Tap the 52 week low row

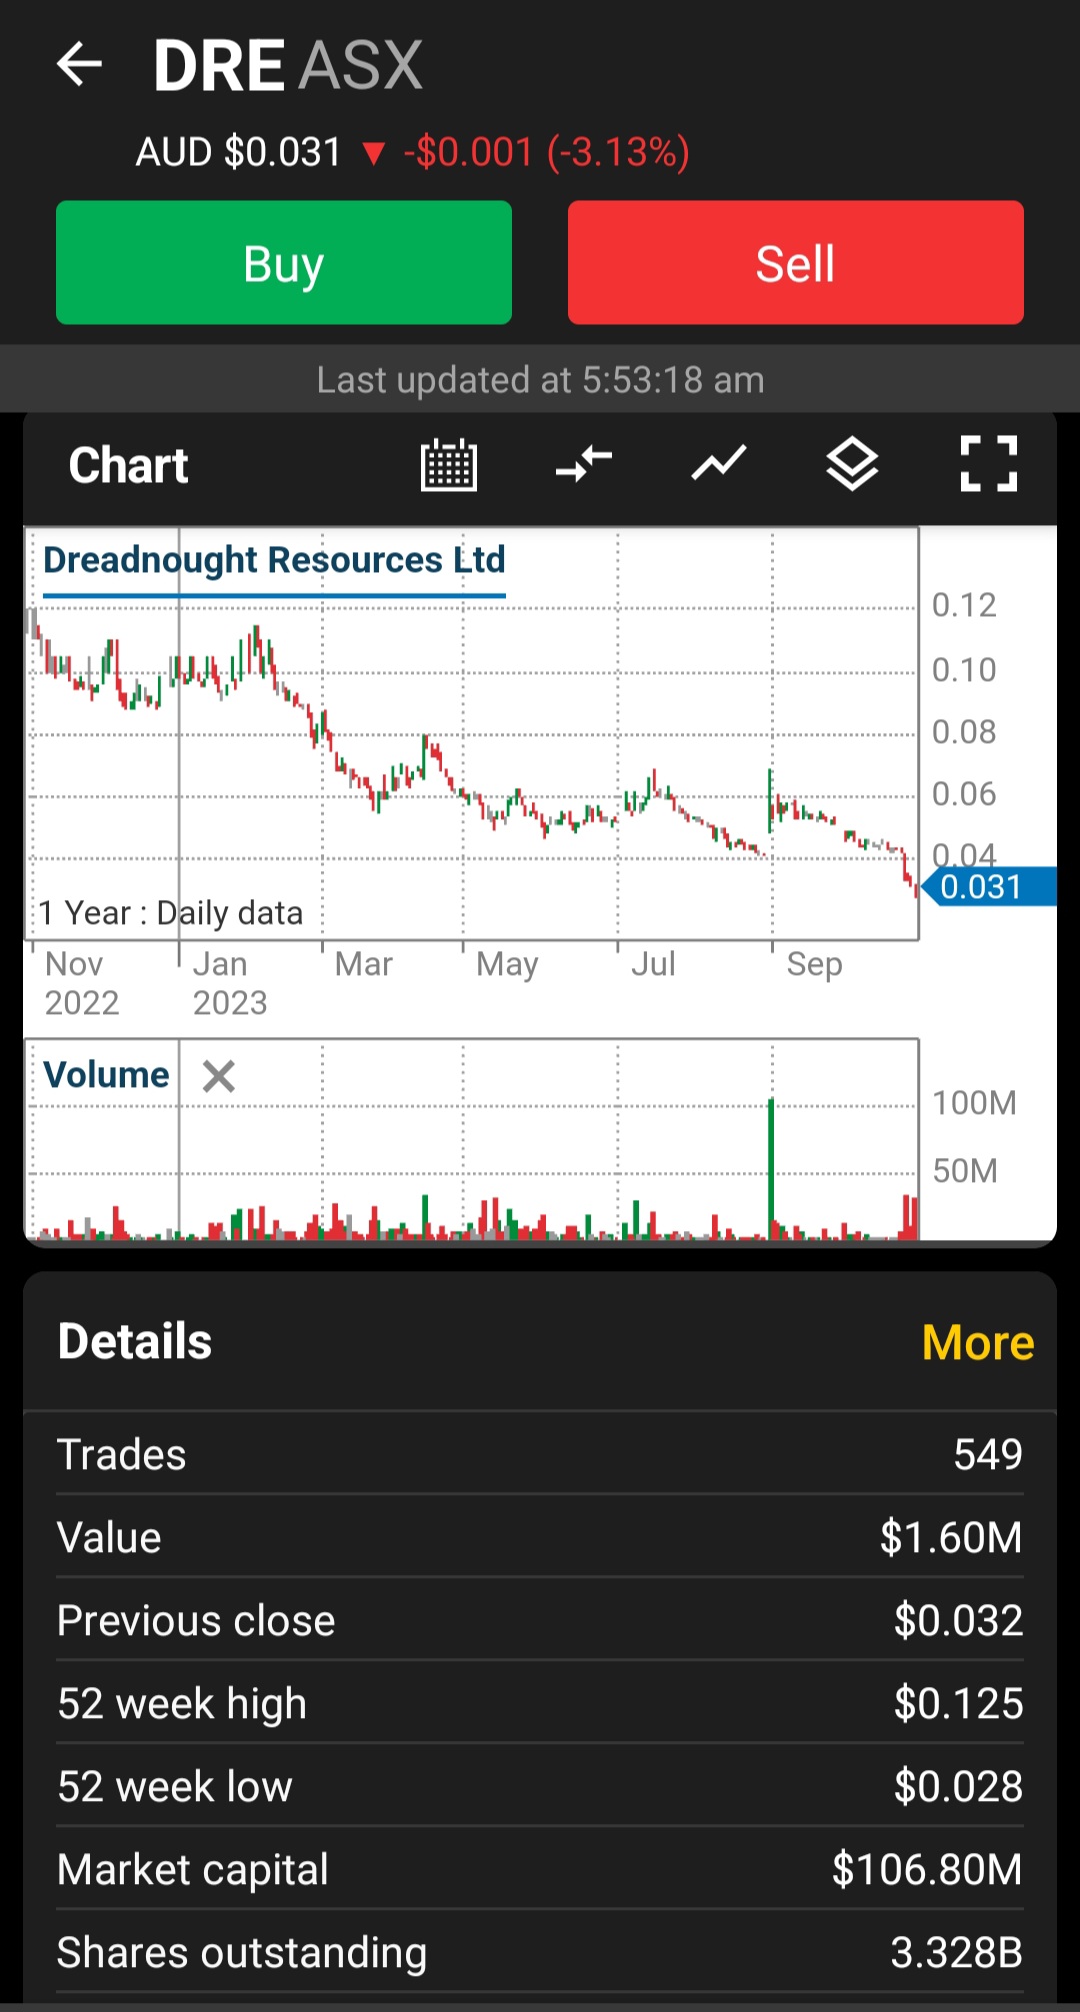tap(540, 1786)
